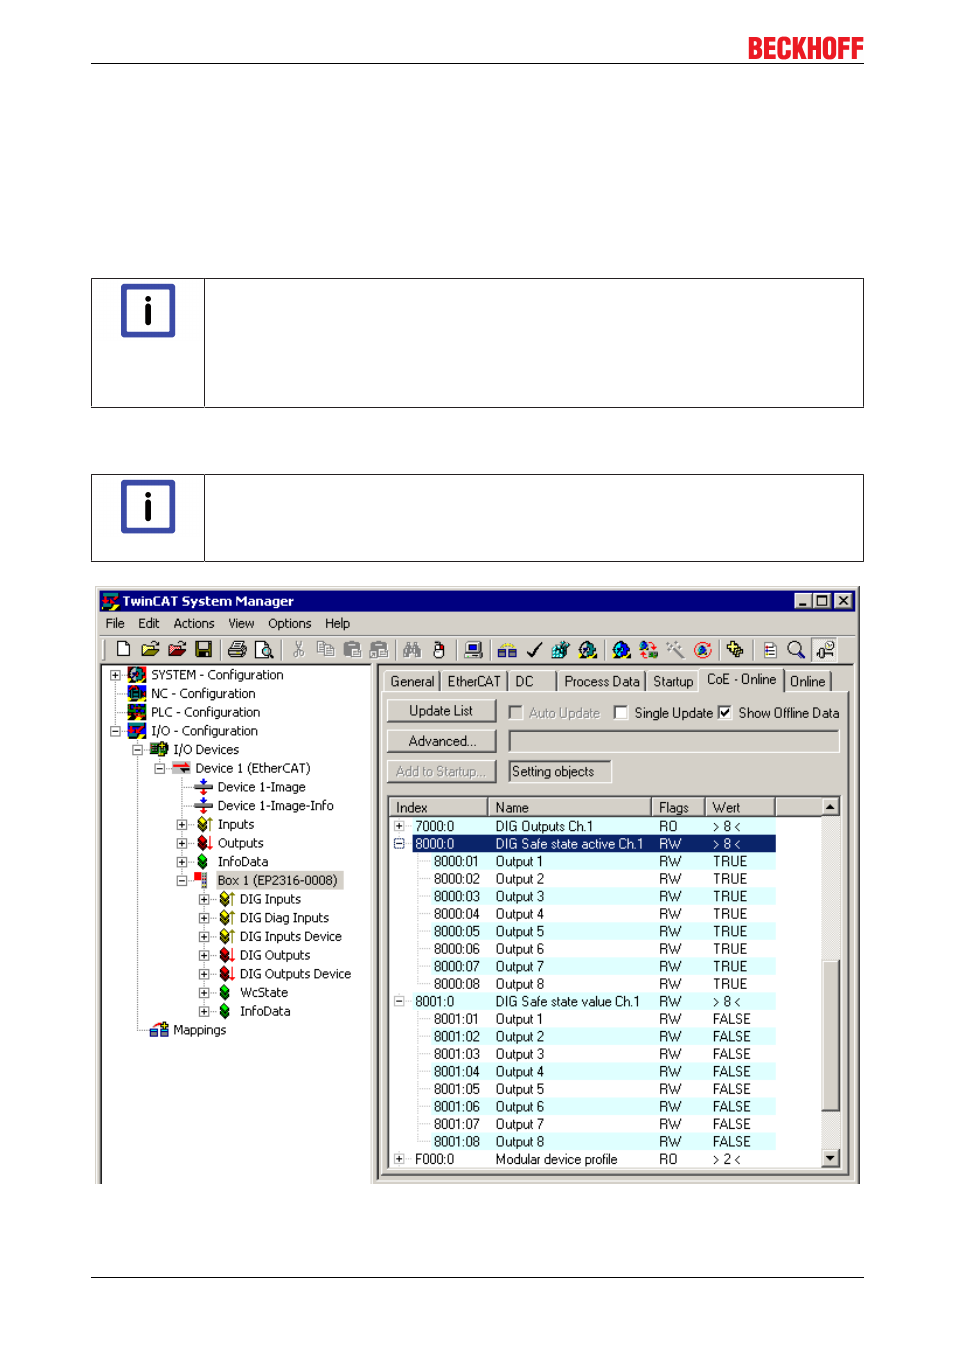Switch to the EtherCAT tab
This screenshot has height=1350, width=954.
pos(474,681)
